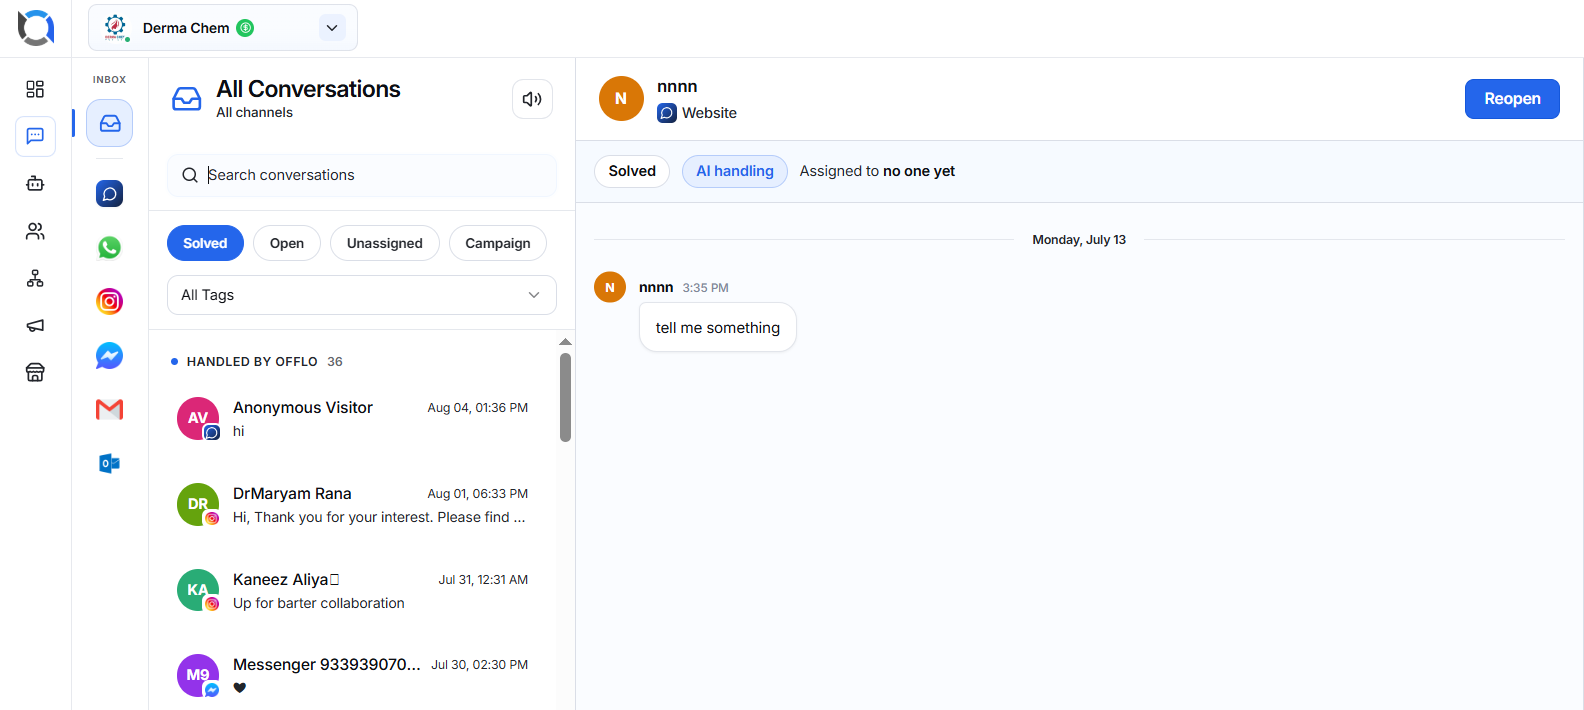The height and width of the screenshot is (710, 1584).
Task: Open the dashboard grid icon in left sidebar
Action: coord(35,89)
